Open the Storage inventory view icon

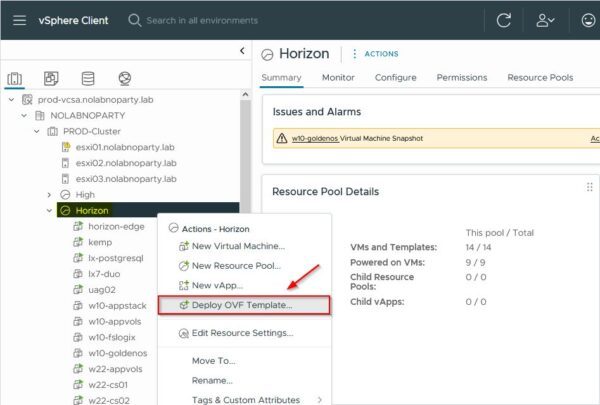click(88, 78)
